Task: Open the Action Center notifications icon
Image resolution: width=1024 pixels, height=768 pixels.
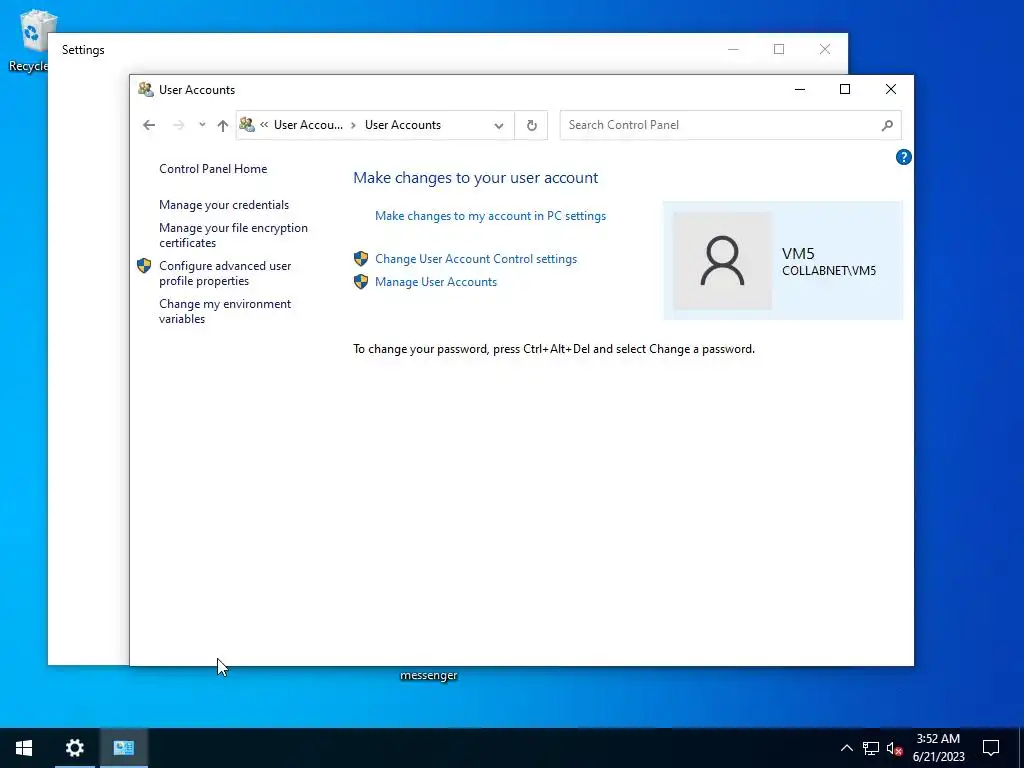Action: [991, 748]
